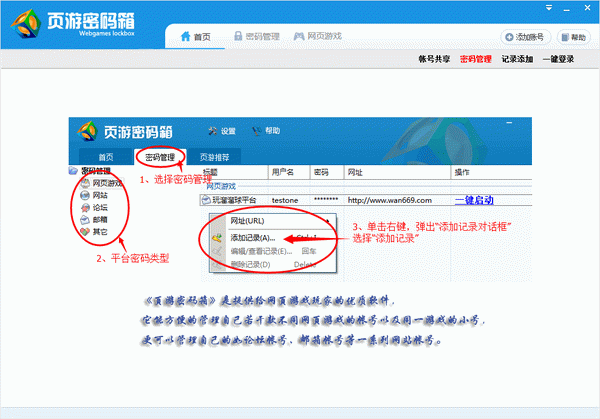Switch to the 密码管理 tab
Screen dimensions: 600x419
256,37
